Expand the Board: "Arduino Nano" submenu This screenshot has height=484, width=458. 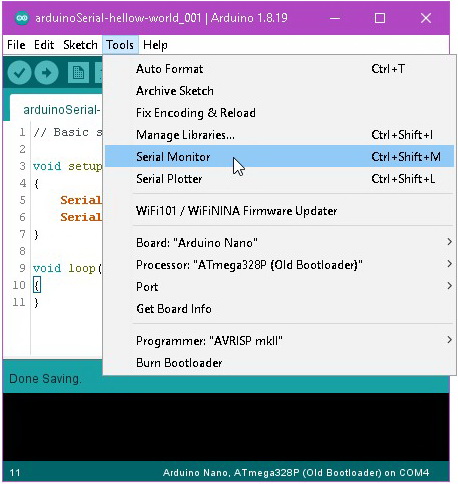pyautogui.click(x=279, y=242)
